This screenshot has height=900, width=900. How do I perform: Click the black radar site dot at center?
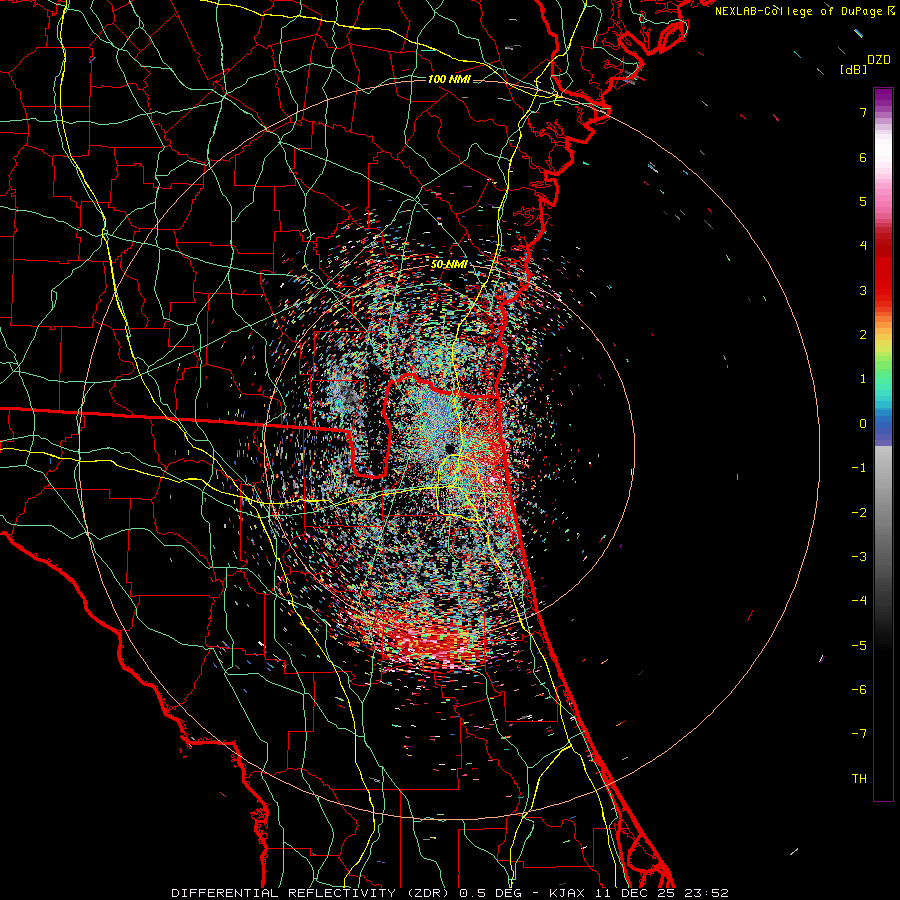(450, 448)
